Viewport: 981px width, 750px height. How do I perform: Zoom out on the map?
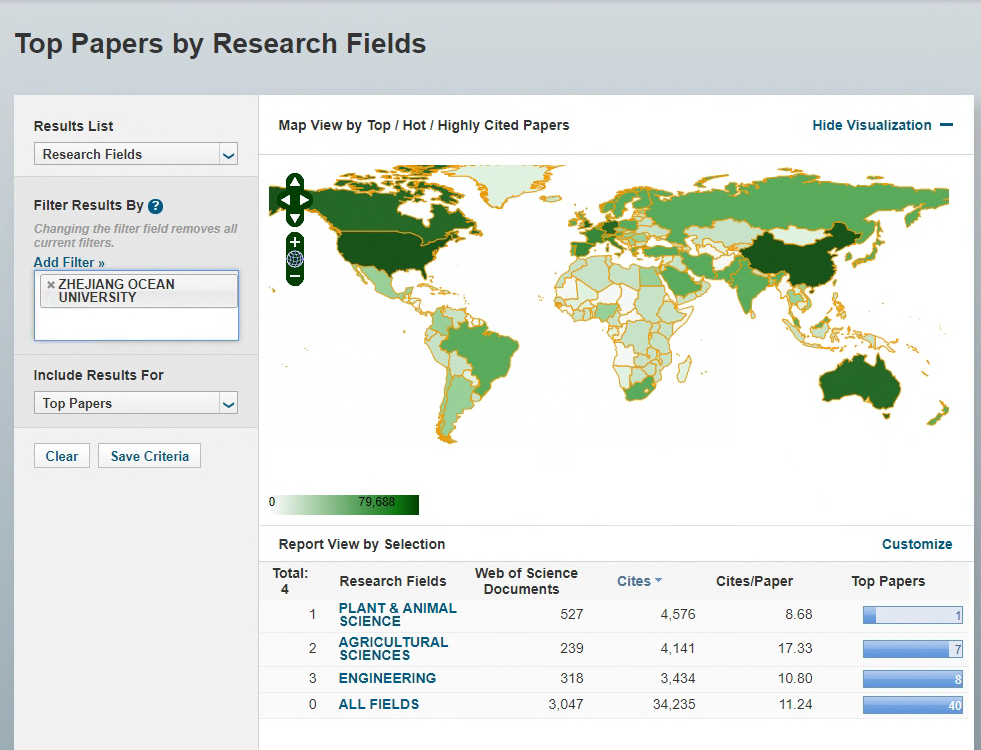pos(294,275)
